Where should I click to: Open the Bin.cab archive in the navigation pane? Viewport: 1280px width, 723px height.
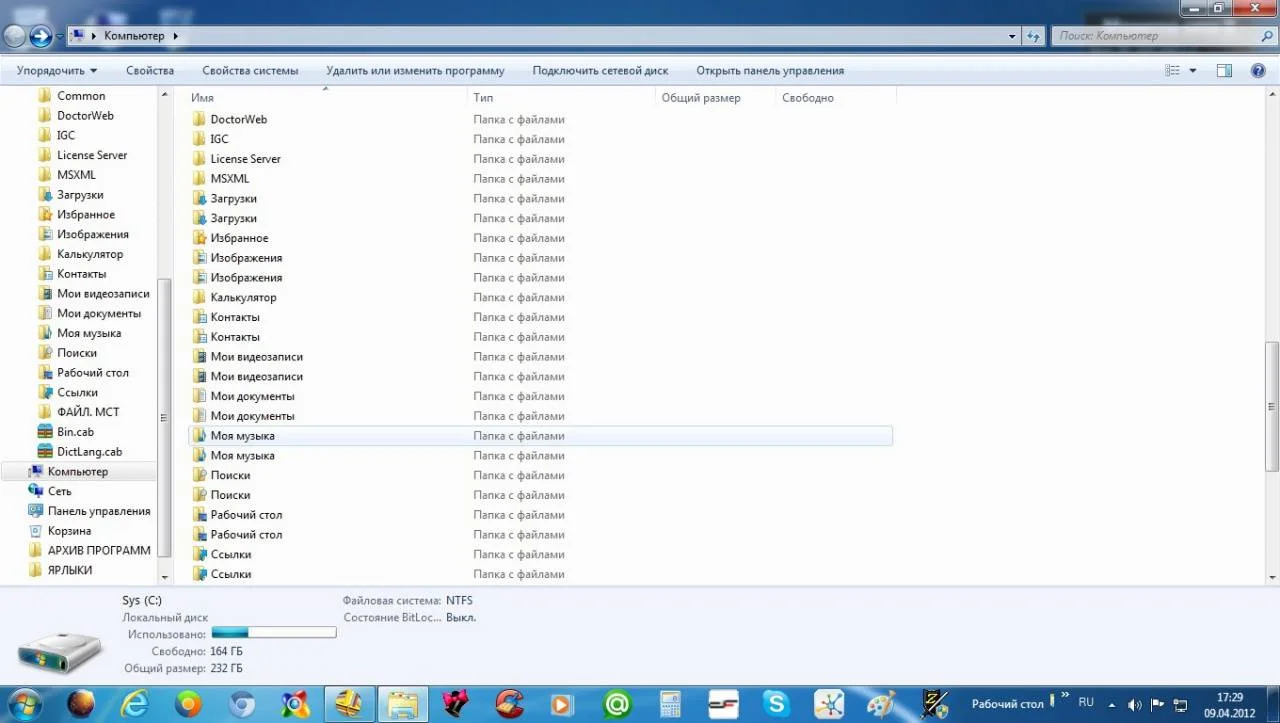[x=66, y=432]
